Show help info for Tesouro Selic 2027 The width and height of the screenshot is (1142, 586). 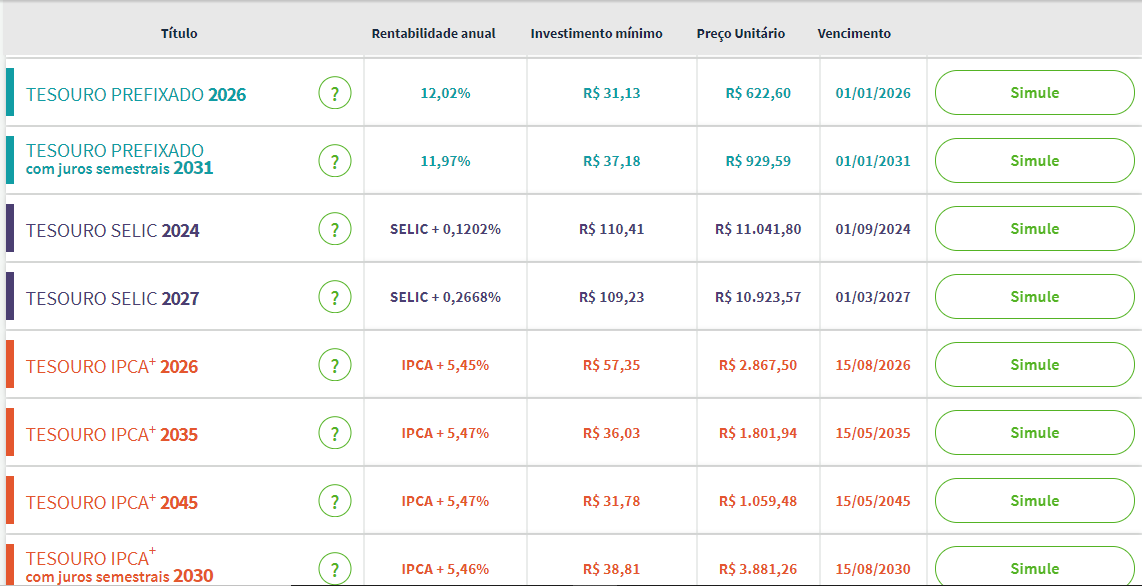click(335, 298)
